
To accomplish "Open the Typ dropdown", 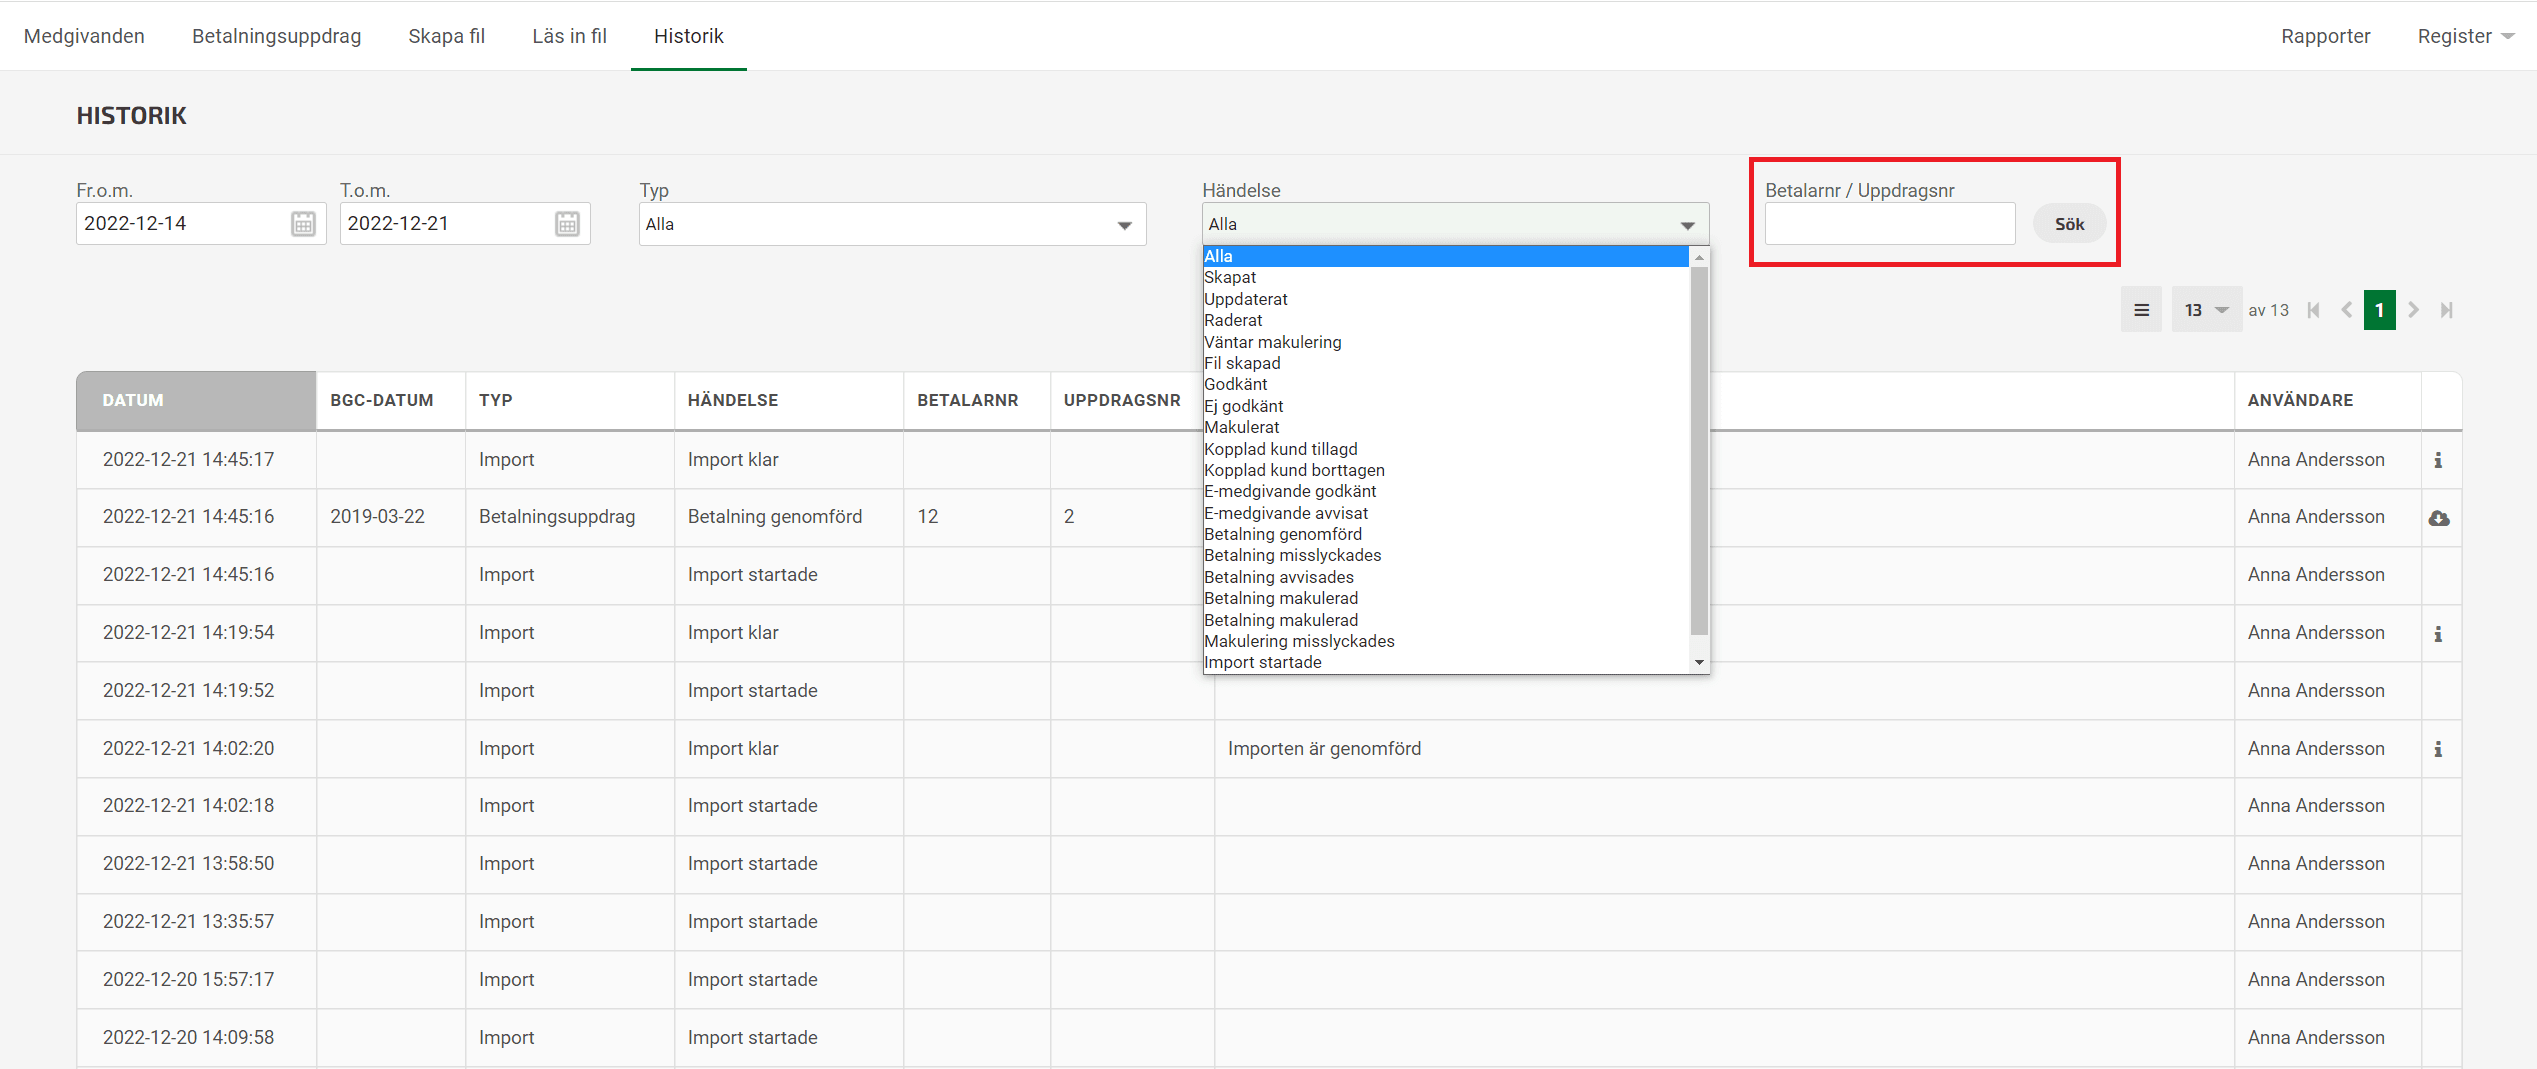I will tap(892, 224).
